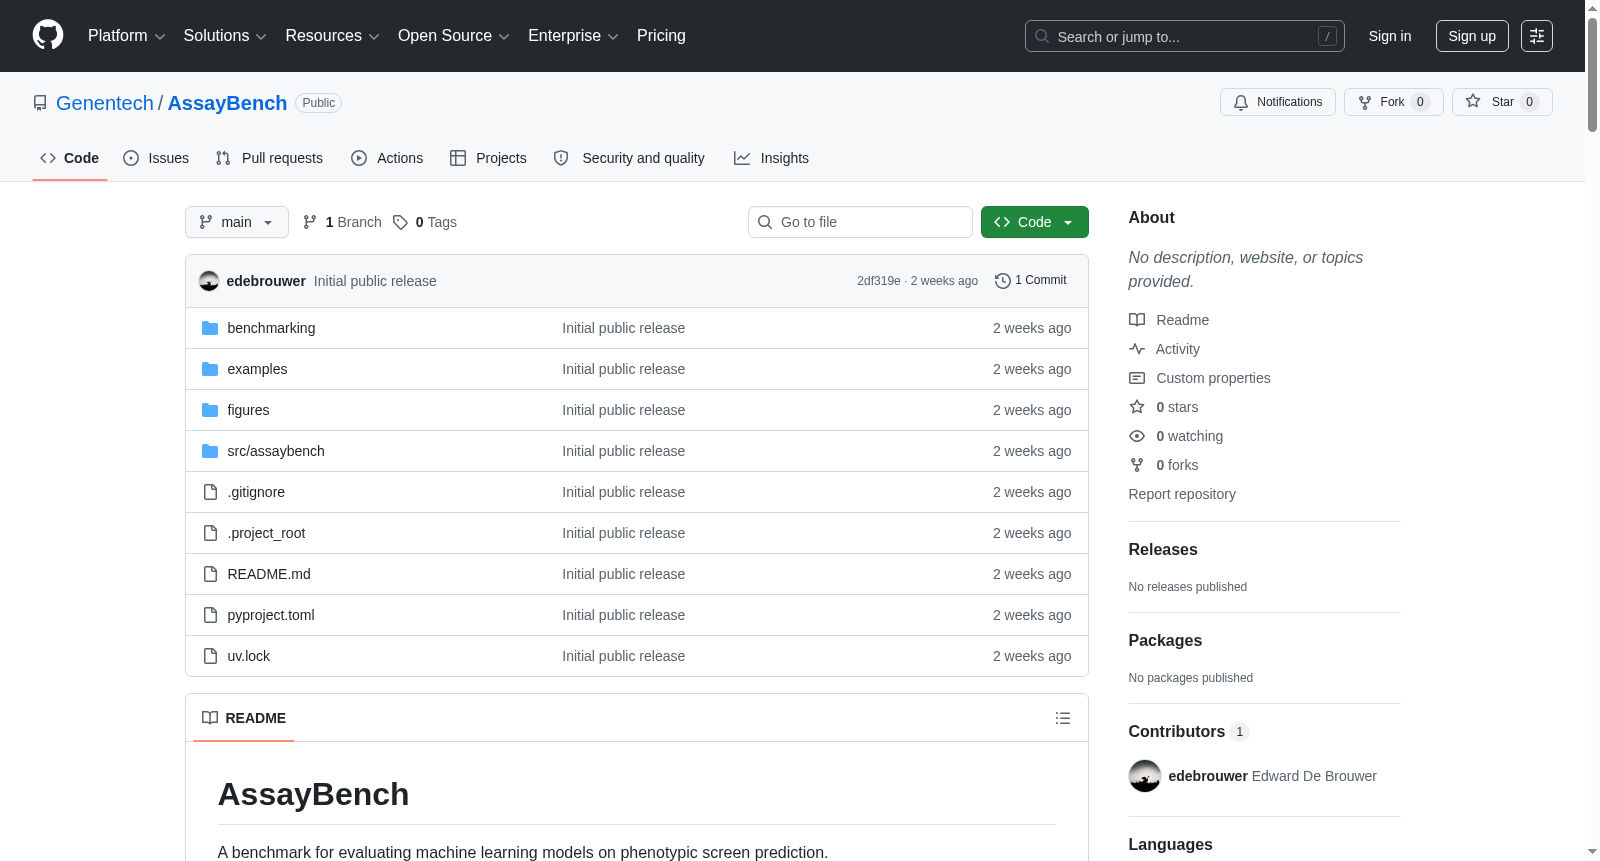
Task: Open the pyproject.toml file
Action: pyautogui.click(x=271, y=615)
